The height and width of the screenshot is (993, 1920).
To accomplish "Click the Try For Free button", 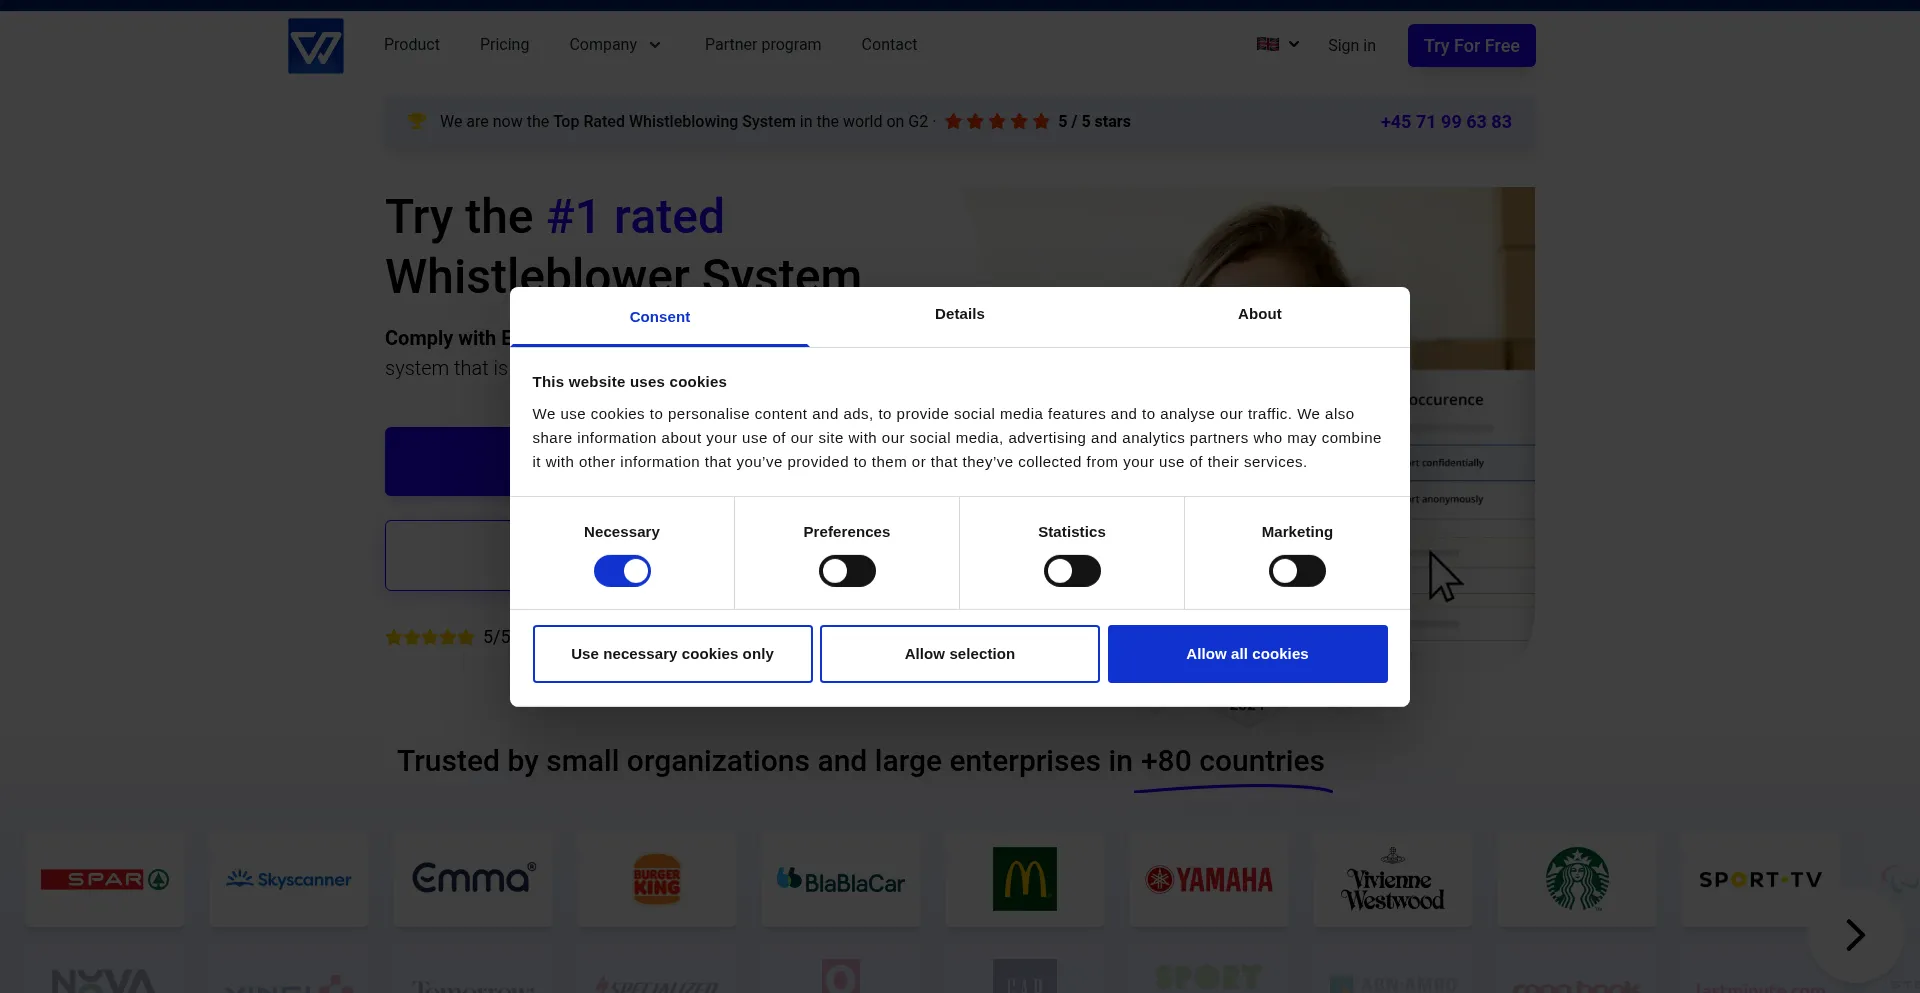I will [x=1471, y=45].
